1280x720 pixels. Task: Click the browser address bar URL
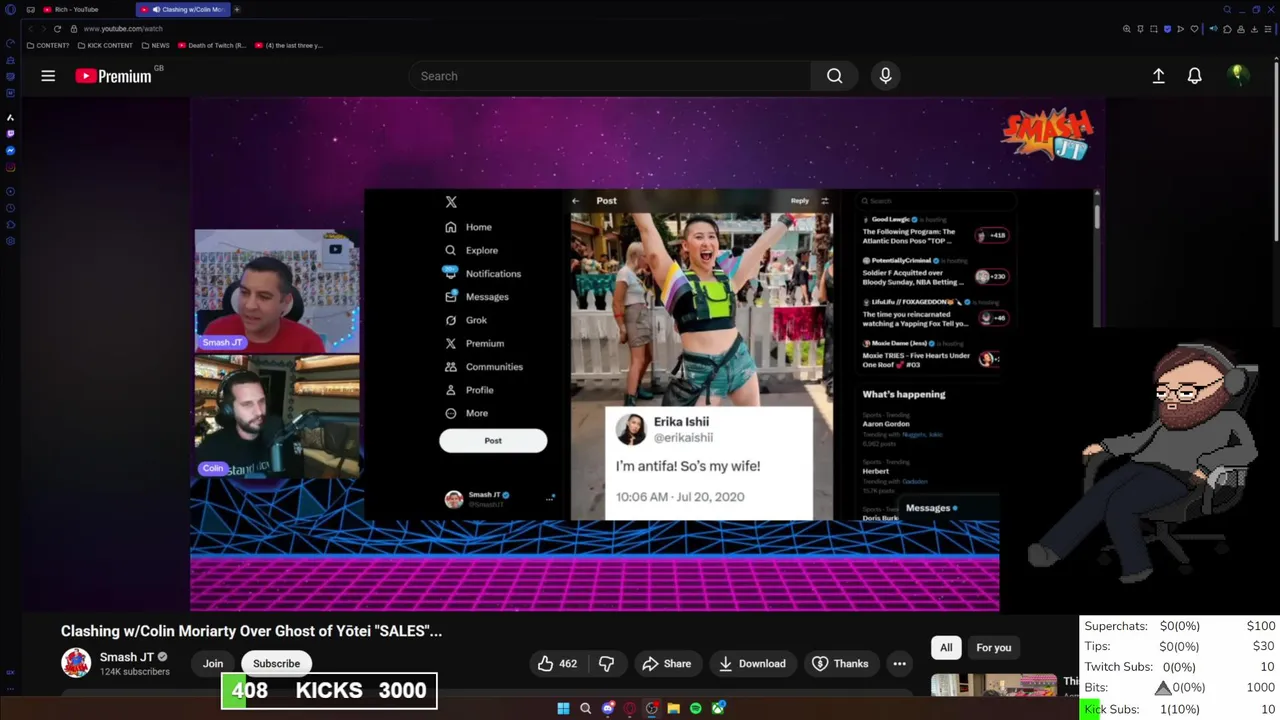point(123,29)
